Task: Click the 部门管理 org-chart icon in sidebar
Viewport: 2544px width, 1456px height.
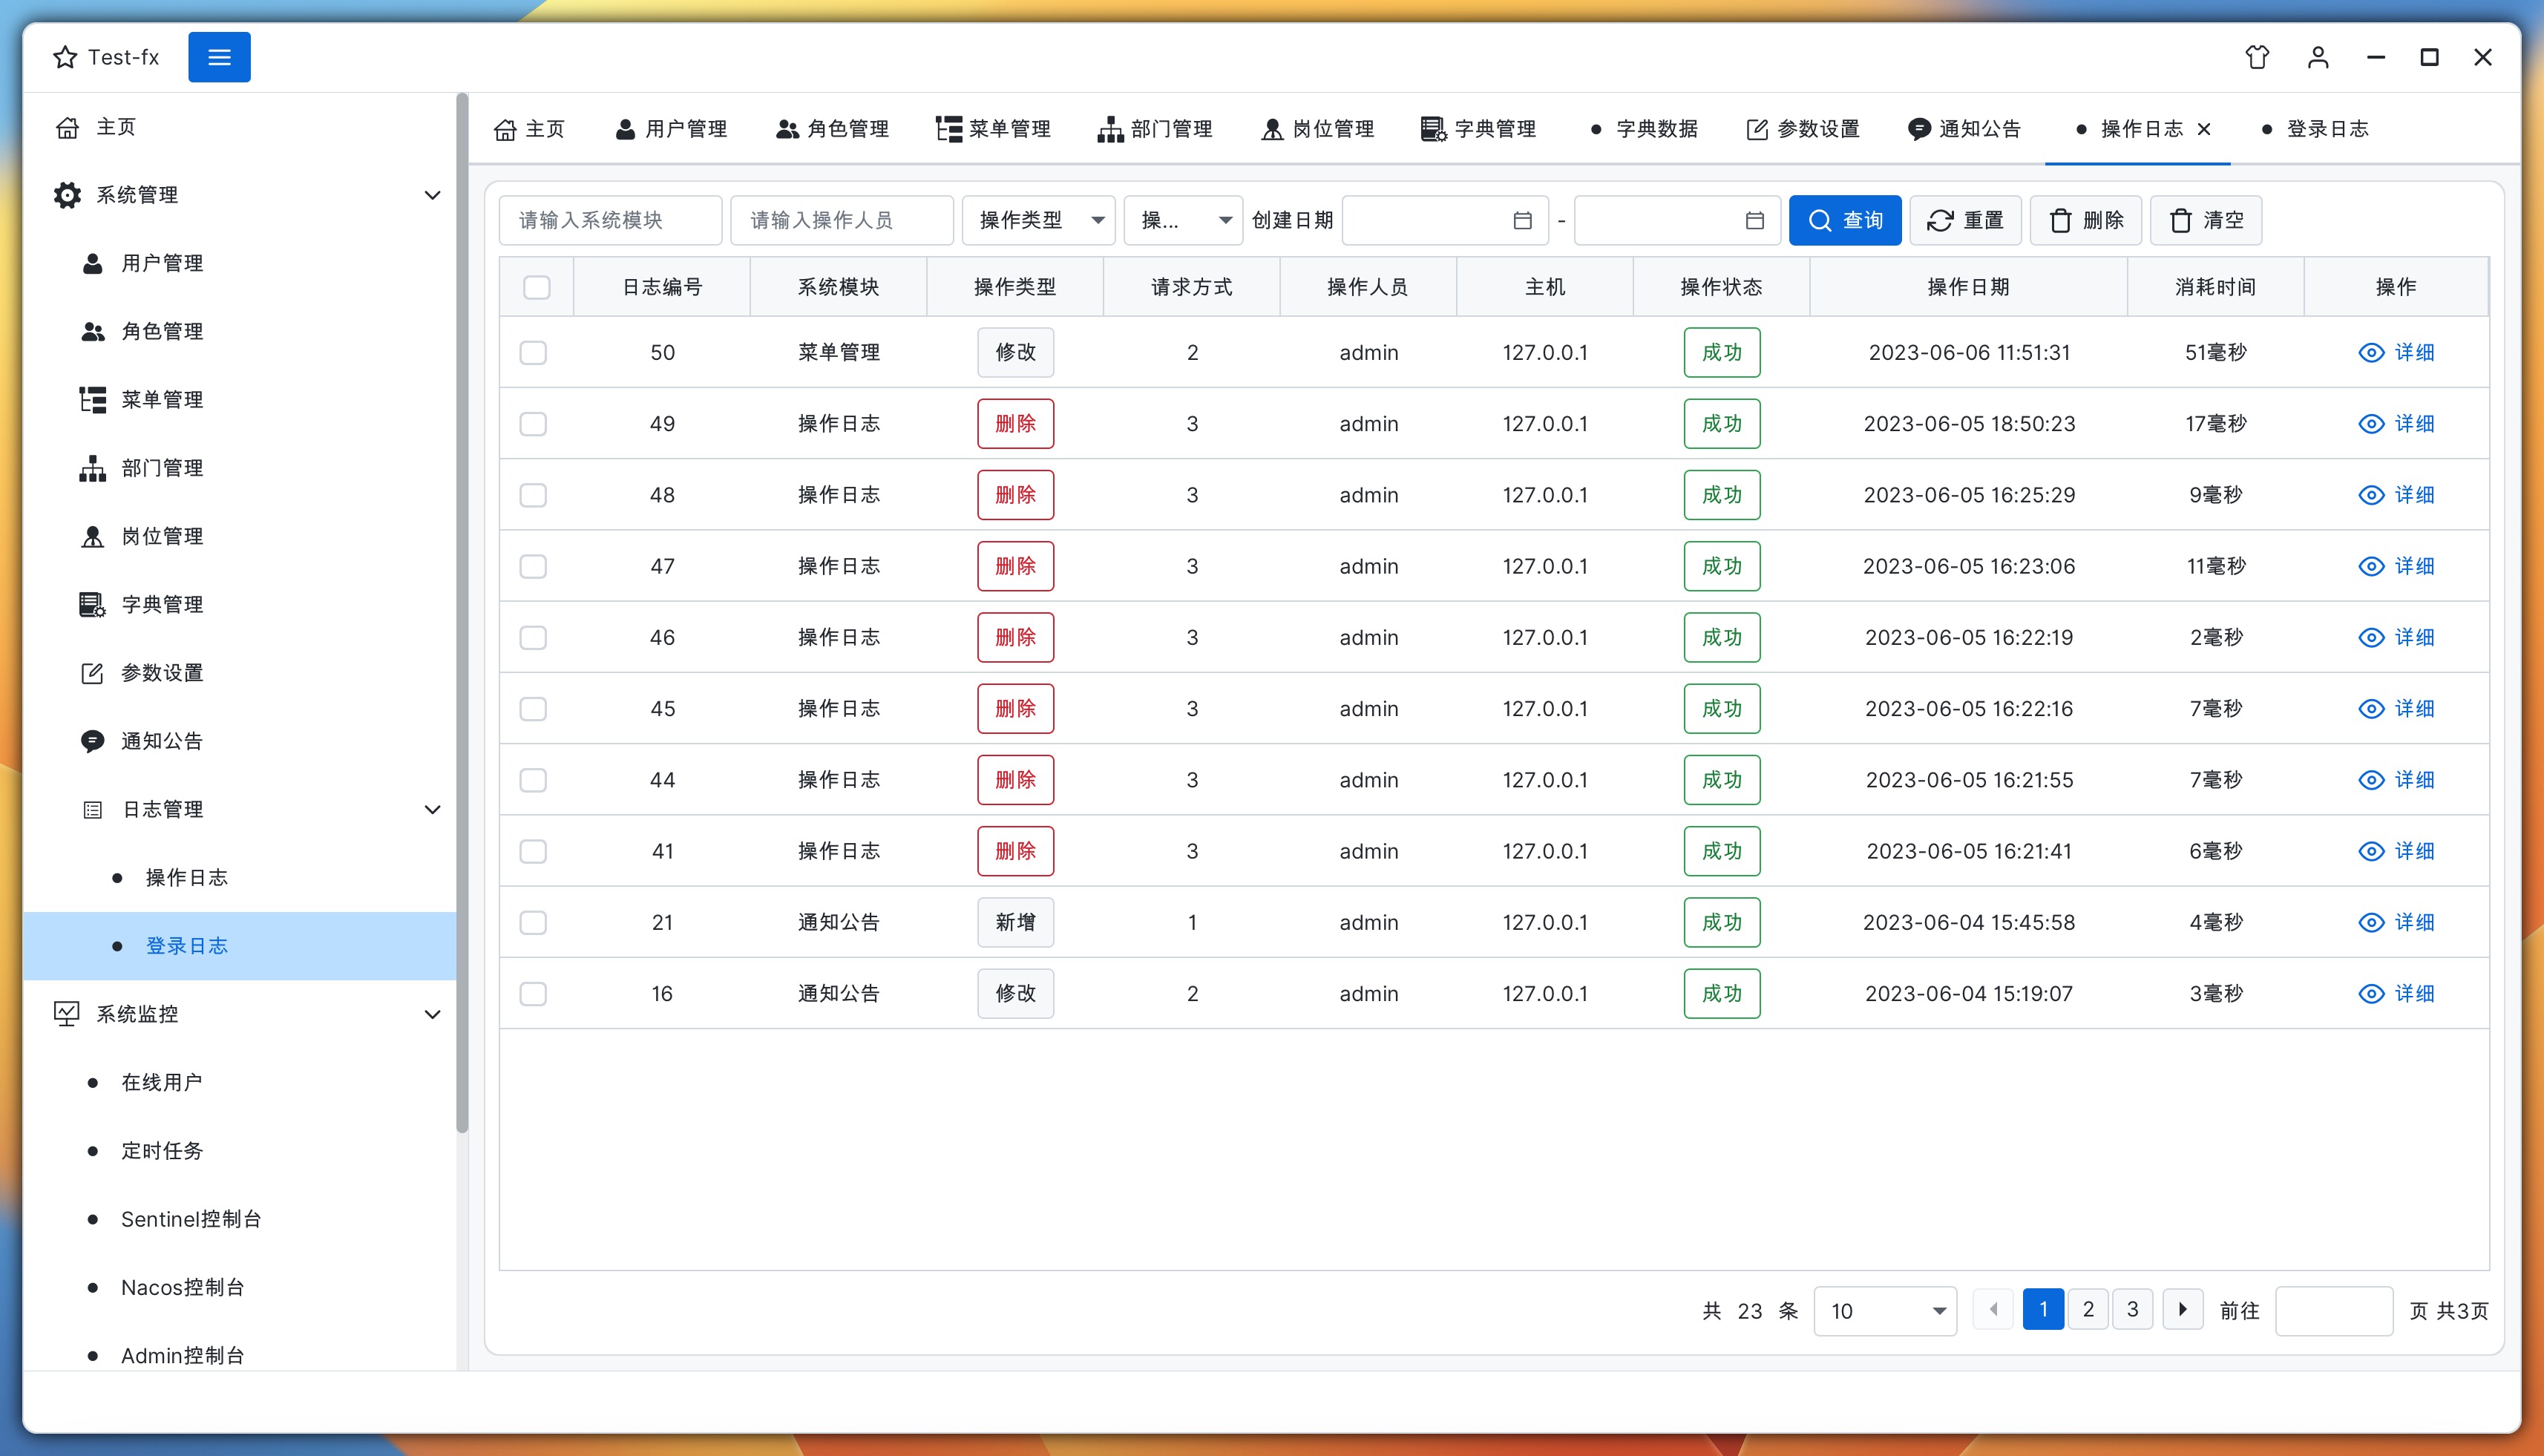Action: 92,468
